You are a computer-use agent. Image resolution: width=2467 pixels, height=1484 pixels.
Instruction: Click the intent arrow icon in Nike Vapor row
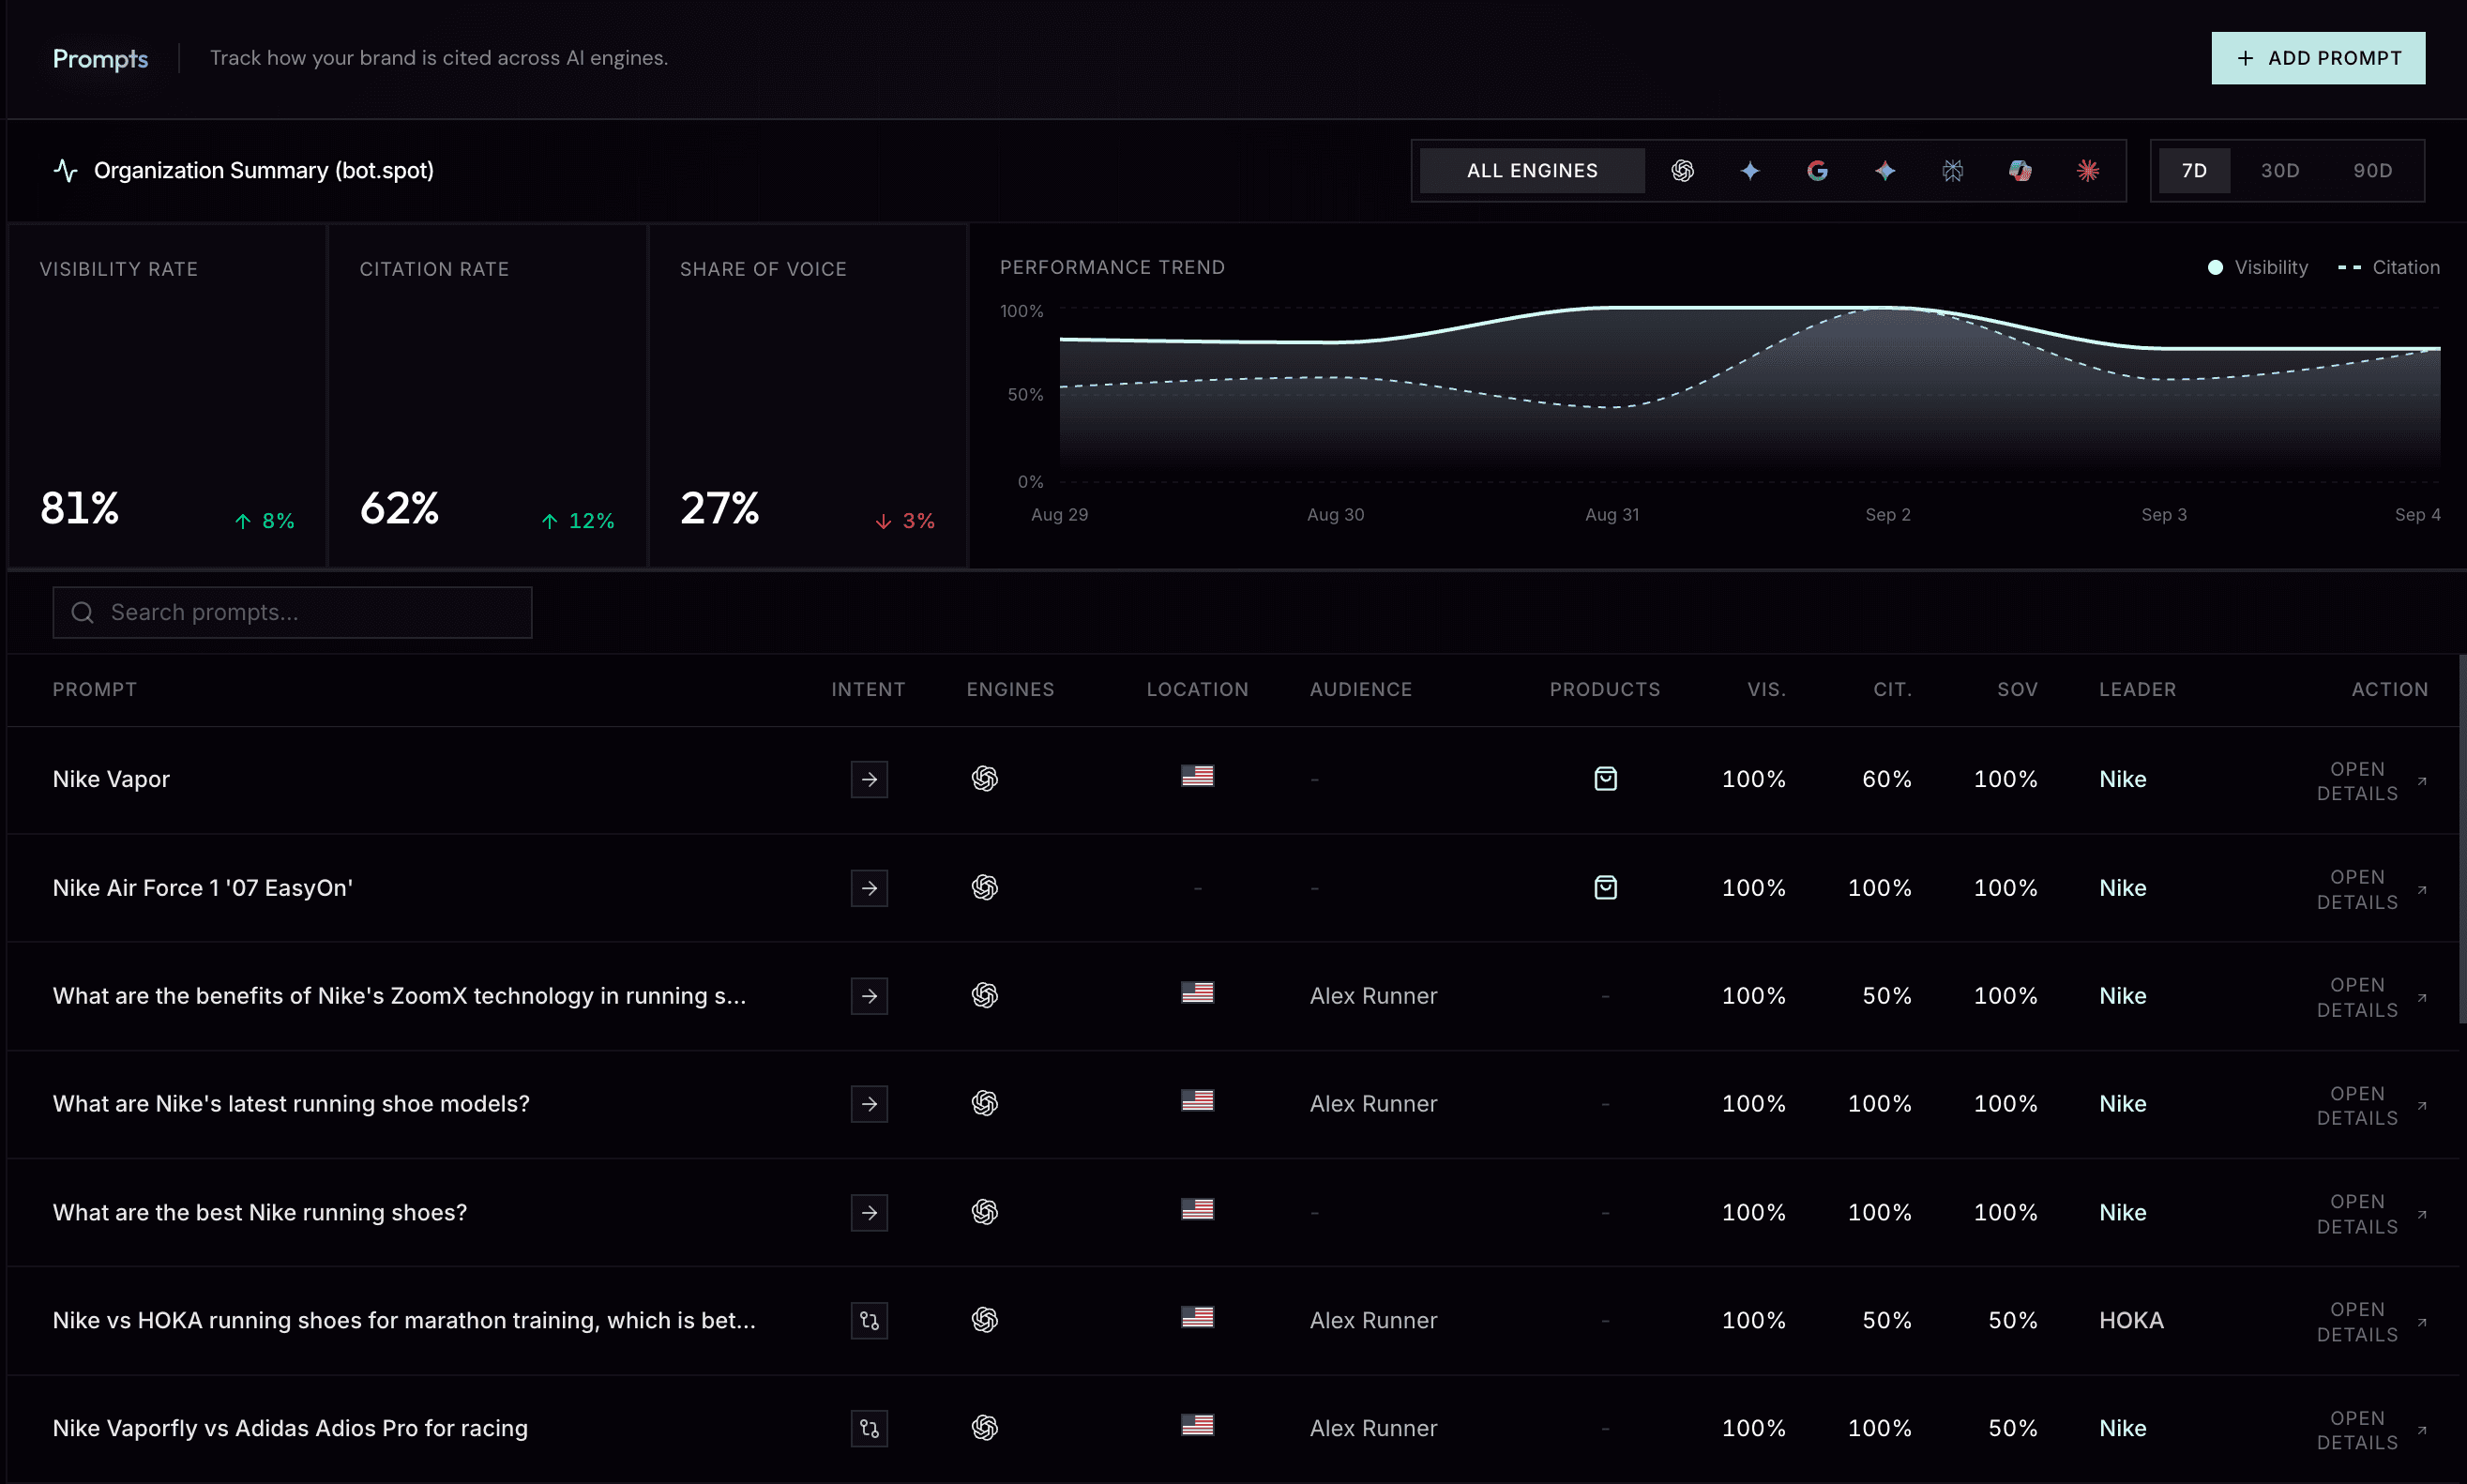click(869, 779)
